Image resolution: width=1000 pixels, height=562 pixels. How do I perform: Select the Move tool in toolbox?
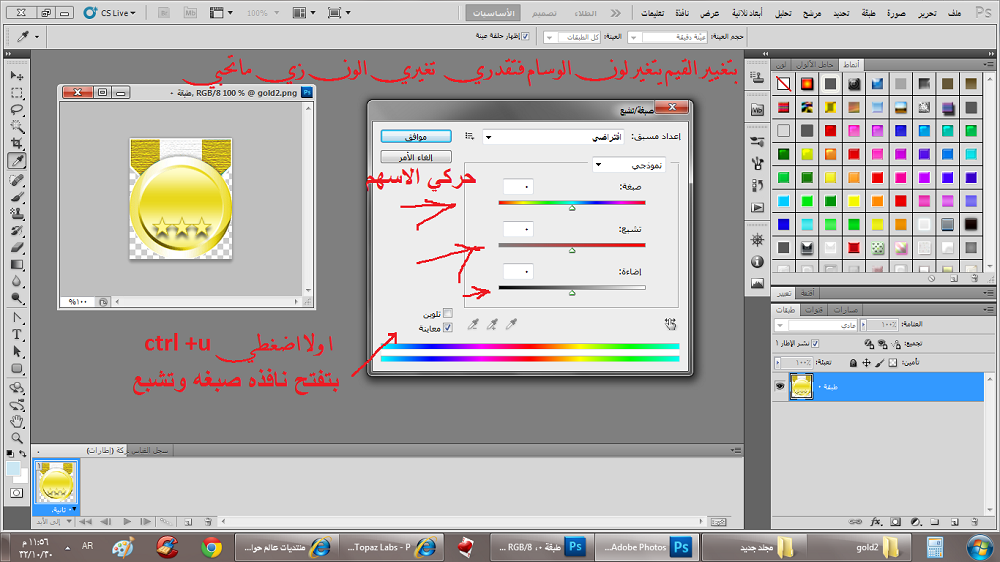pyautogui.click(x=17, y=76)
